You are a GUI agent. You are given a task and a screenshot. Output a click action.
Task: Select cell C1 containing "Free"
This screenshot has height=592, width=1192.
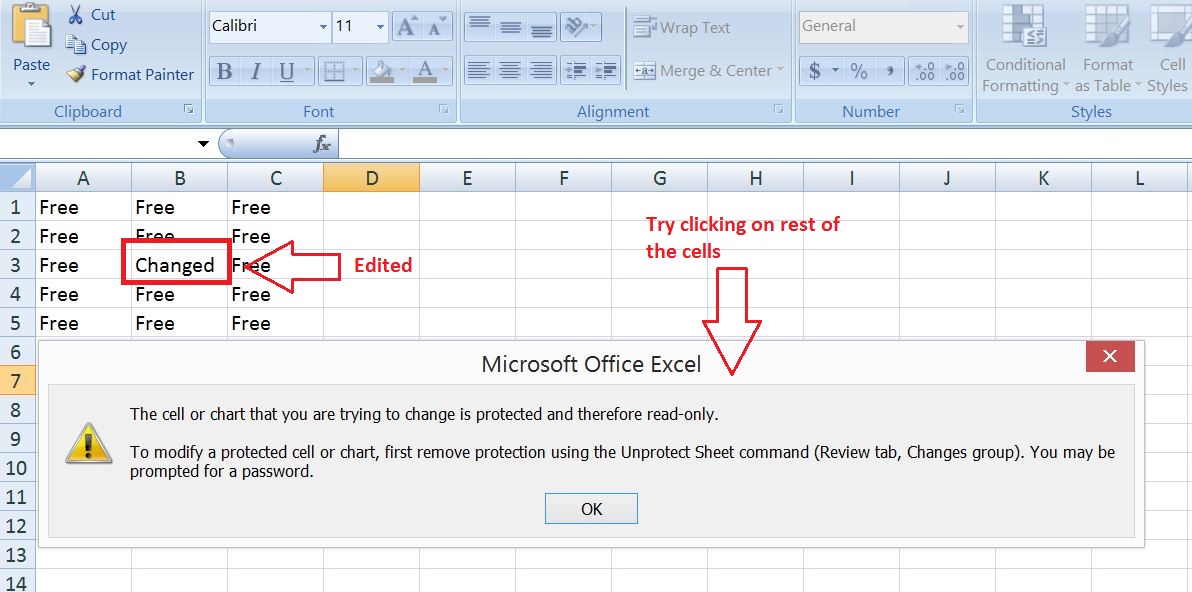tap(275, 207)
